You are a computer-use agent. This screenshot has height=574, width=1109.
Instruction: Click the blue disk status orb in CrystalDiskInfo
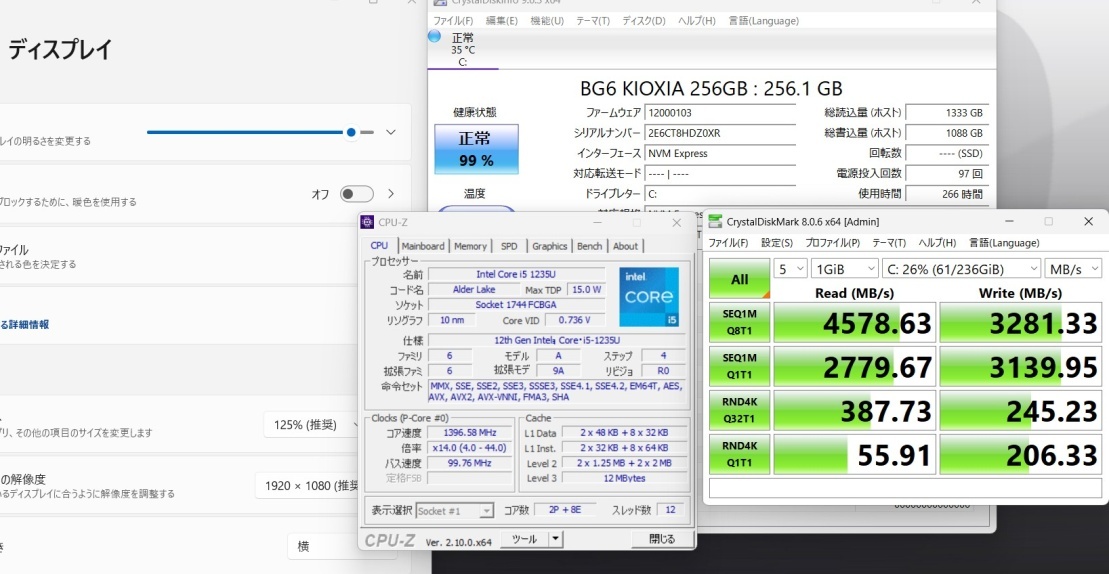(434, 36)
